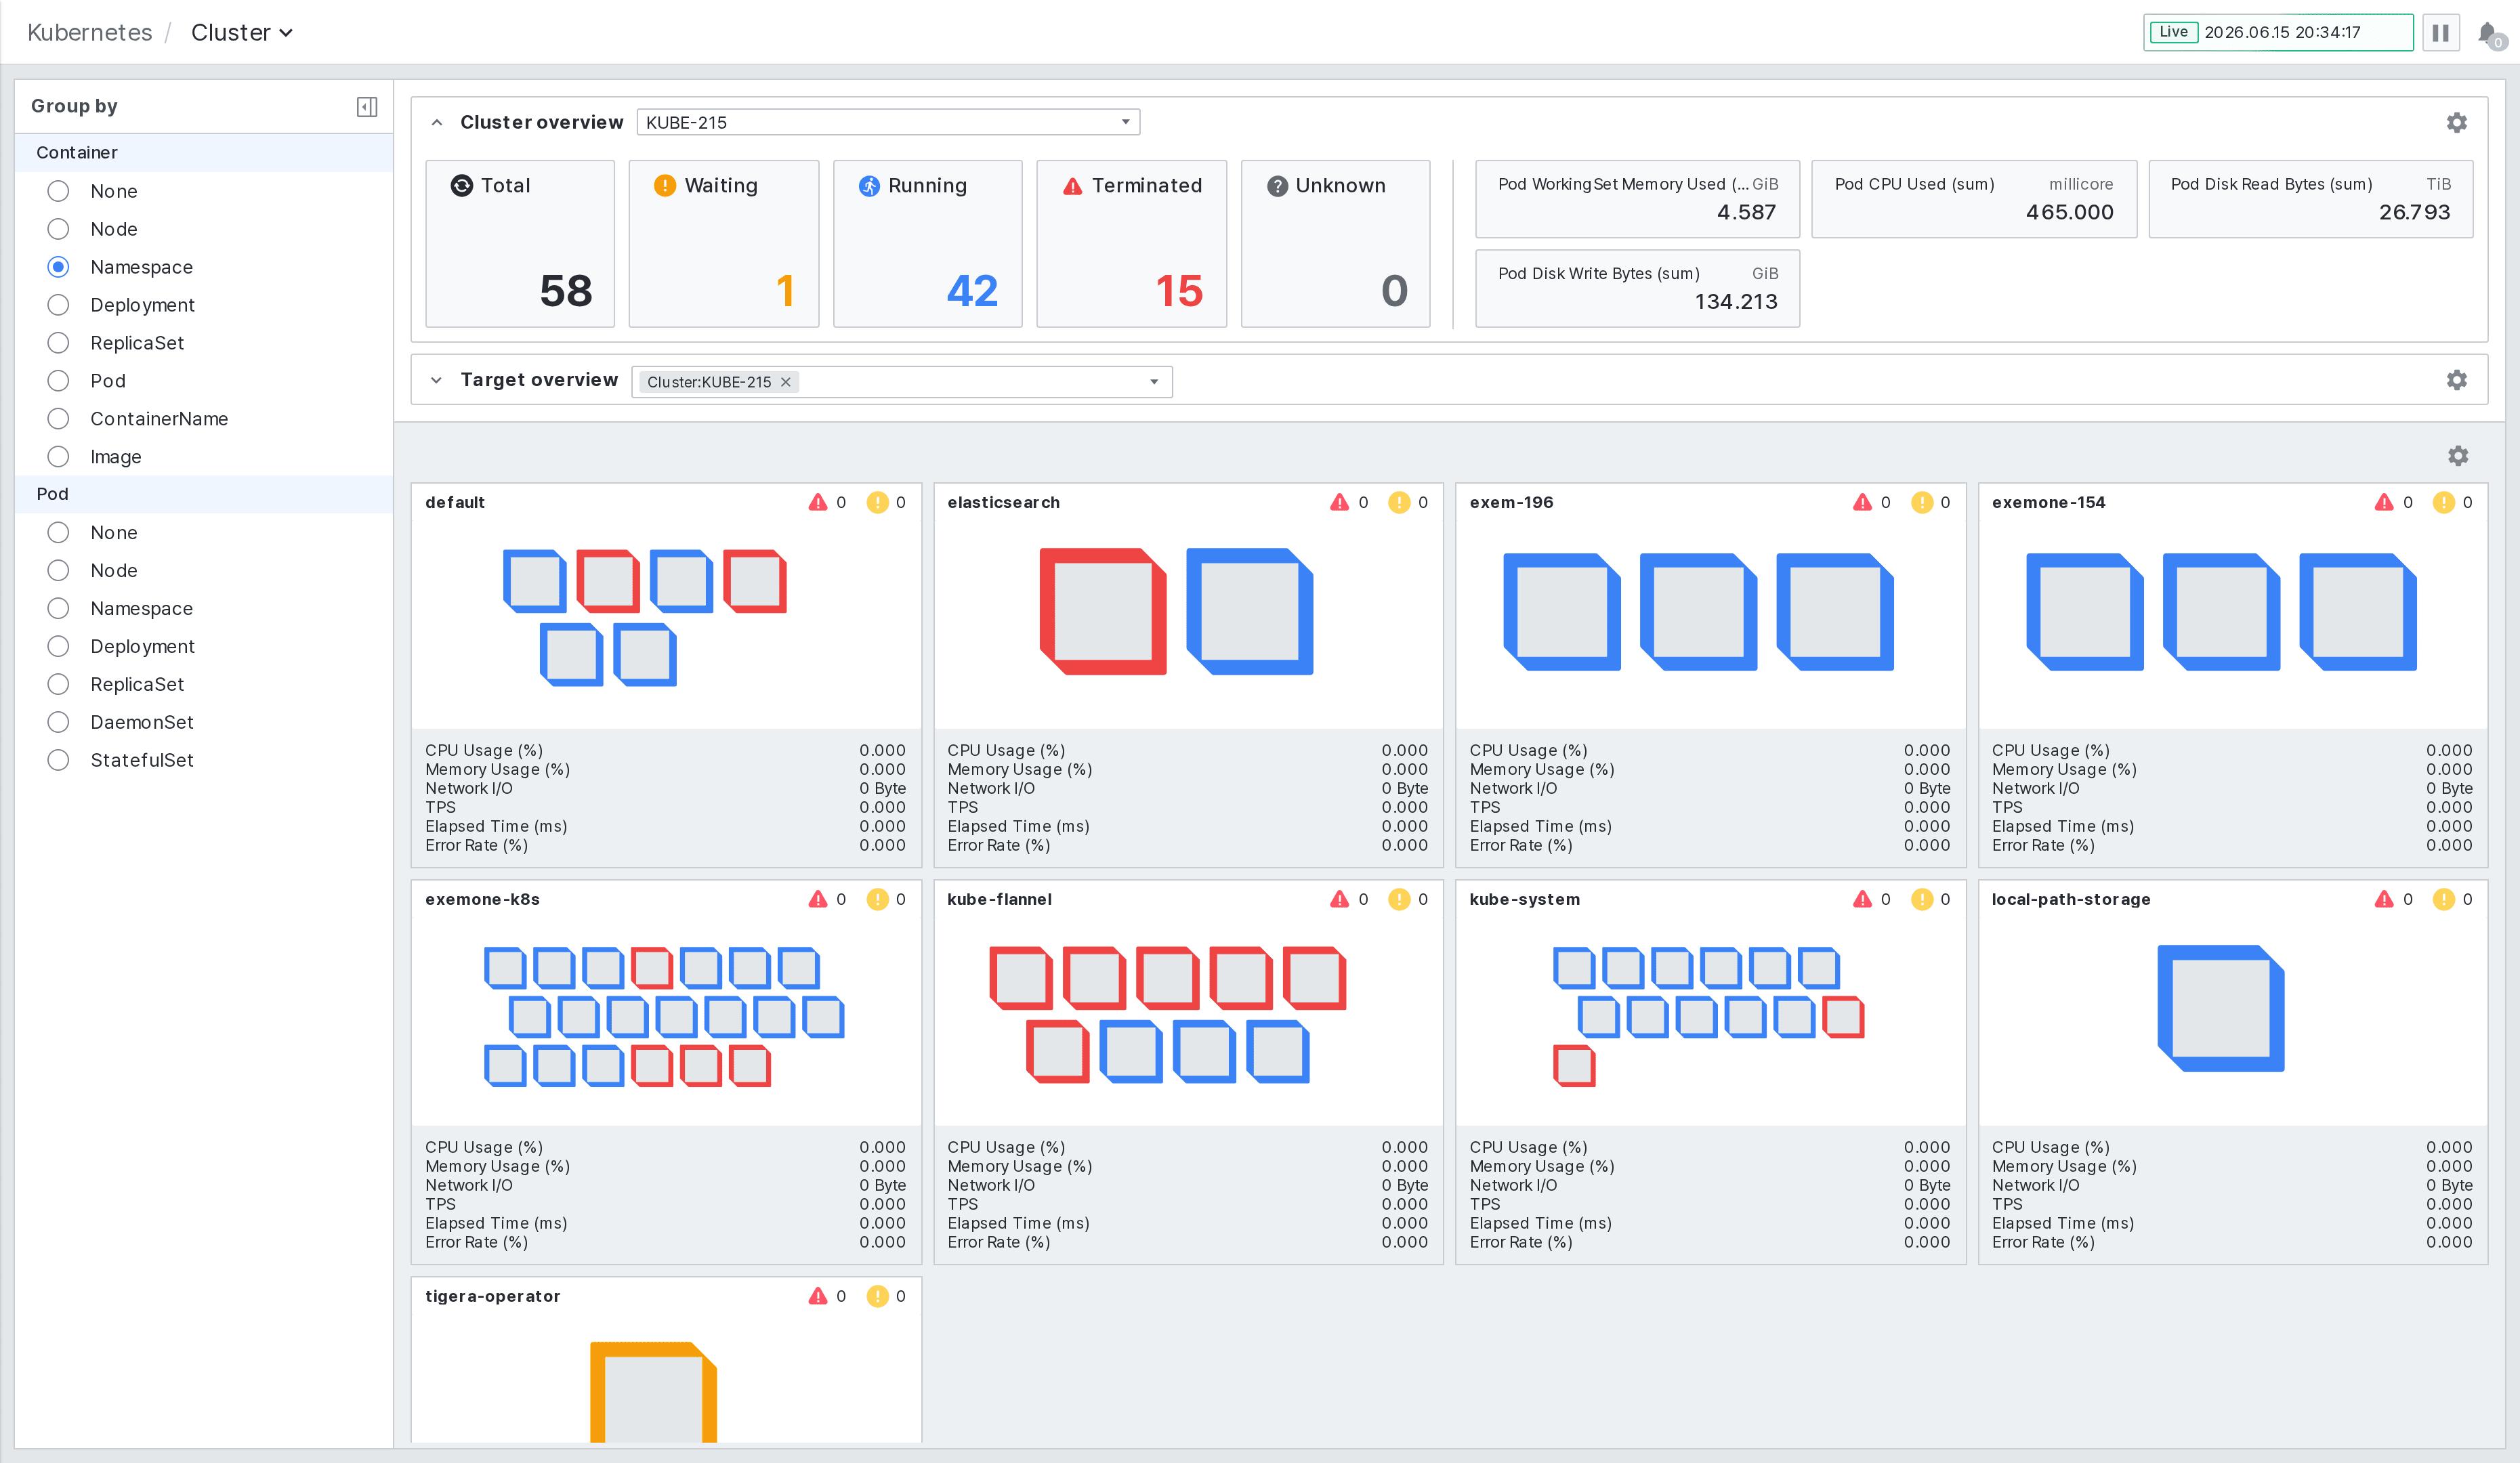Select Container group ReplicaSet radio
Viewport: 2520px width, 1463px height.
point(58,343)
